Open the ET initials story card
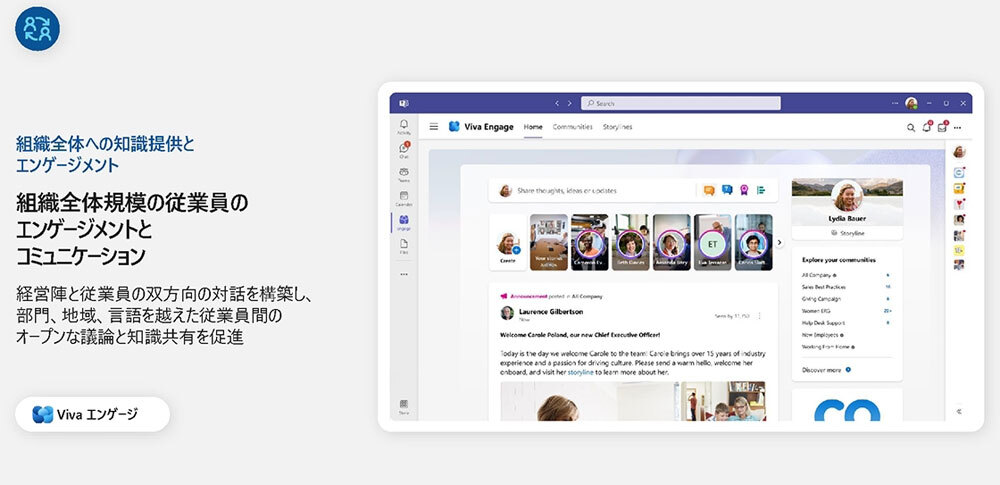Image resolution: width=1000 pixels, height=485 pixels. point(712,242)
